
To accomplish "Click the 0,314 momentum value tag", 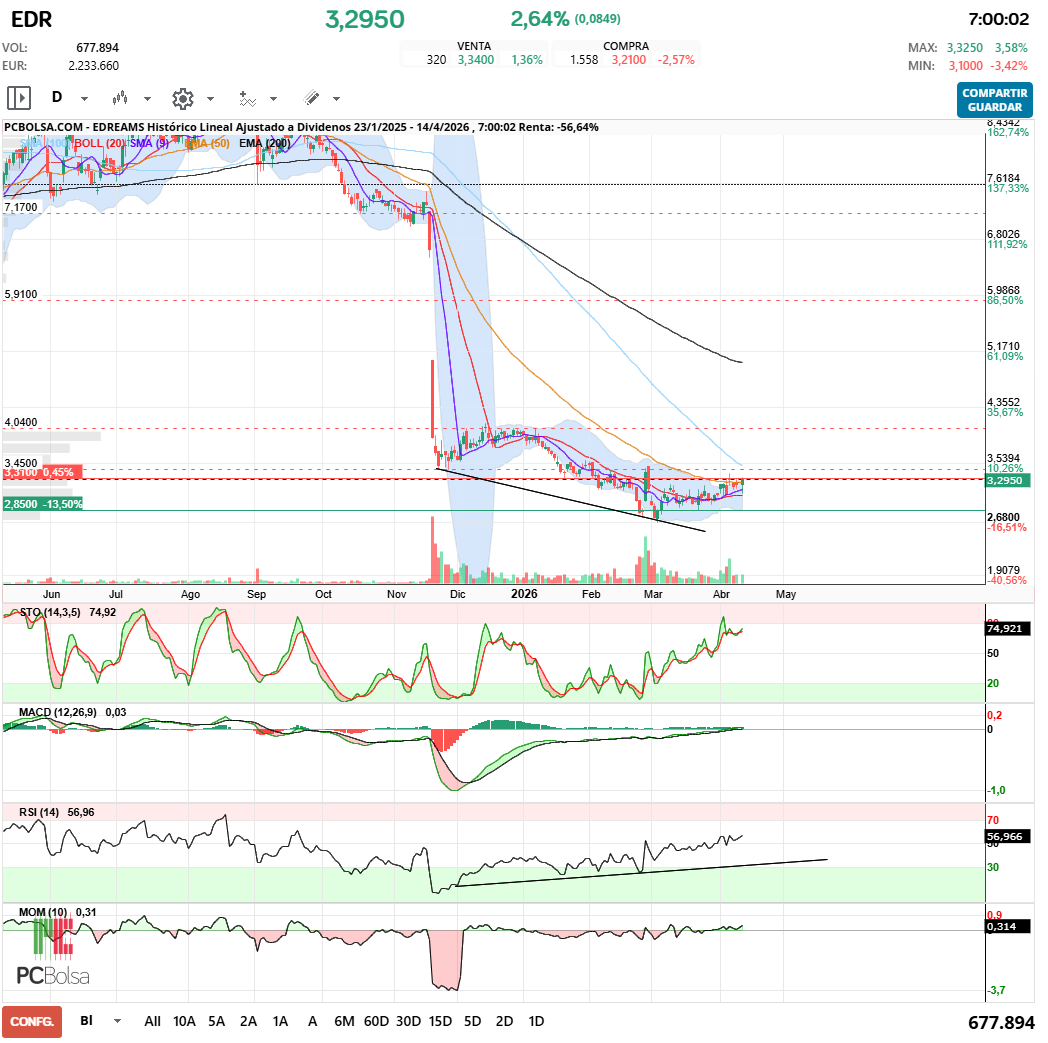I will tap(1008, 927).
